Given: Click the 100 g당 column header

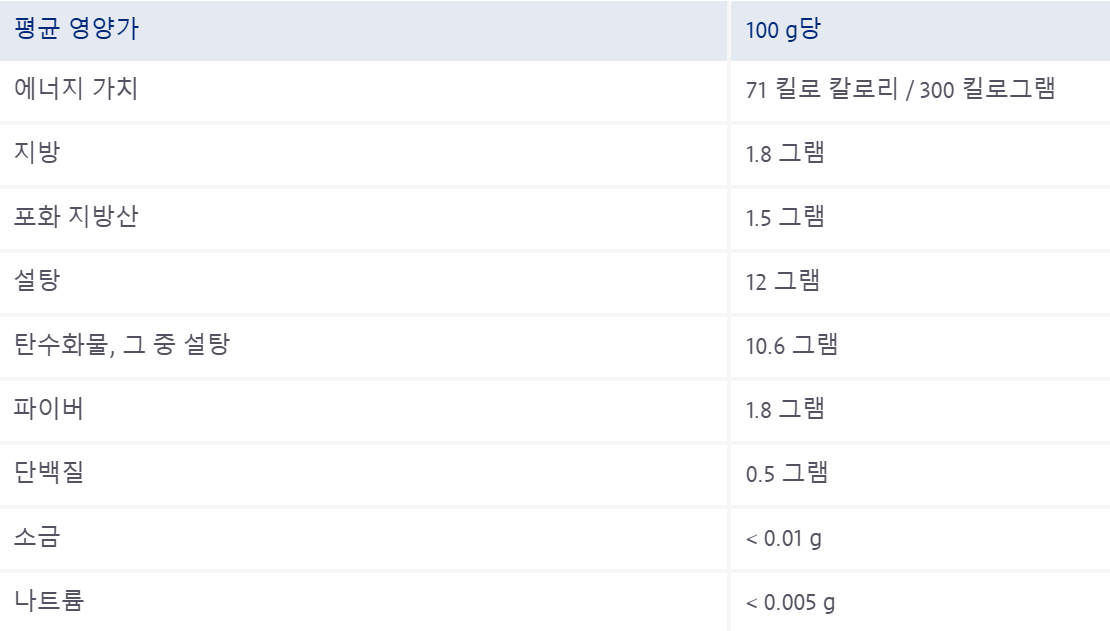Looking at the screenshot, I should click(920, 30).
